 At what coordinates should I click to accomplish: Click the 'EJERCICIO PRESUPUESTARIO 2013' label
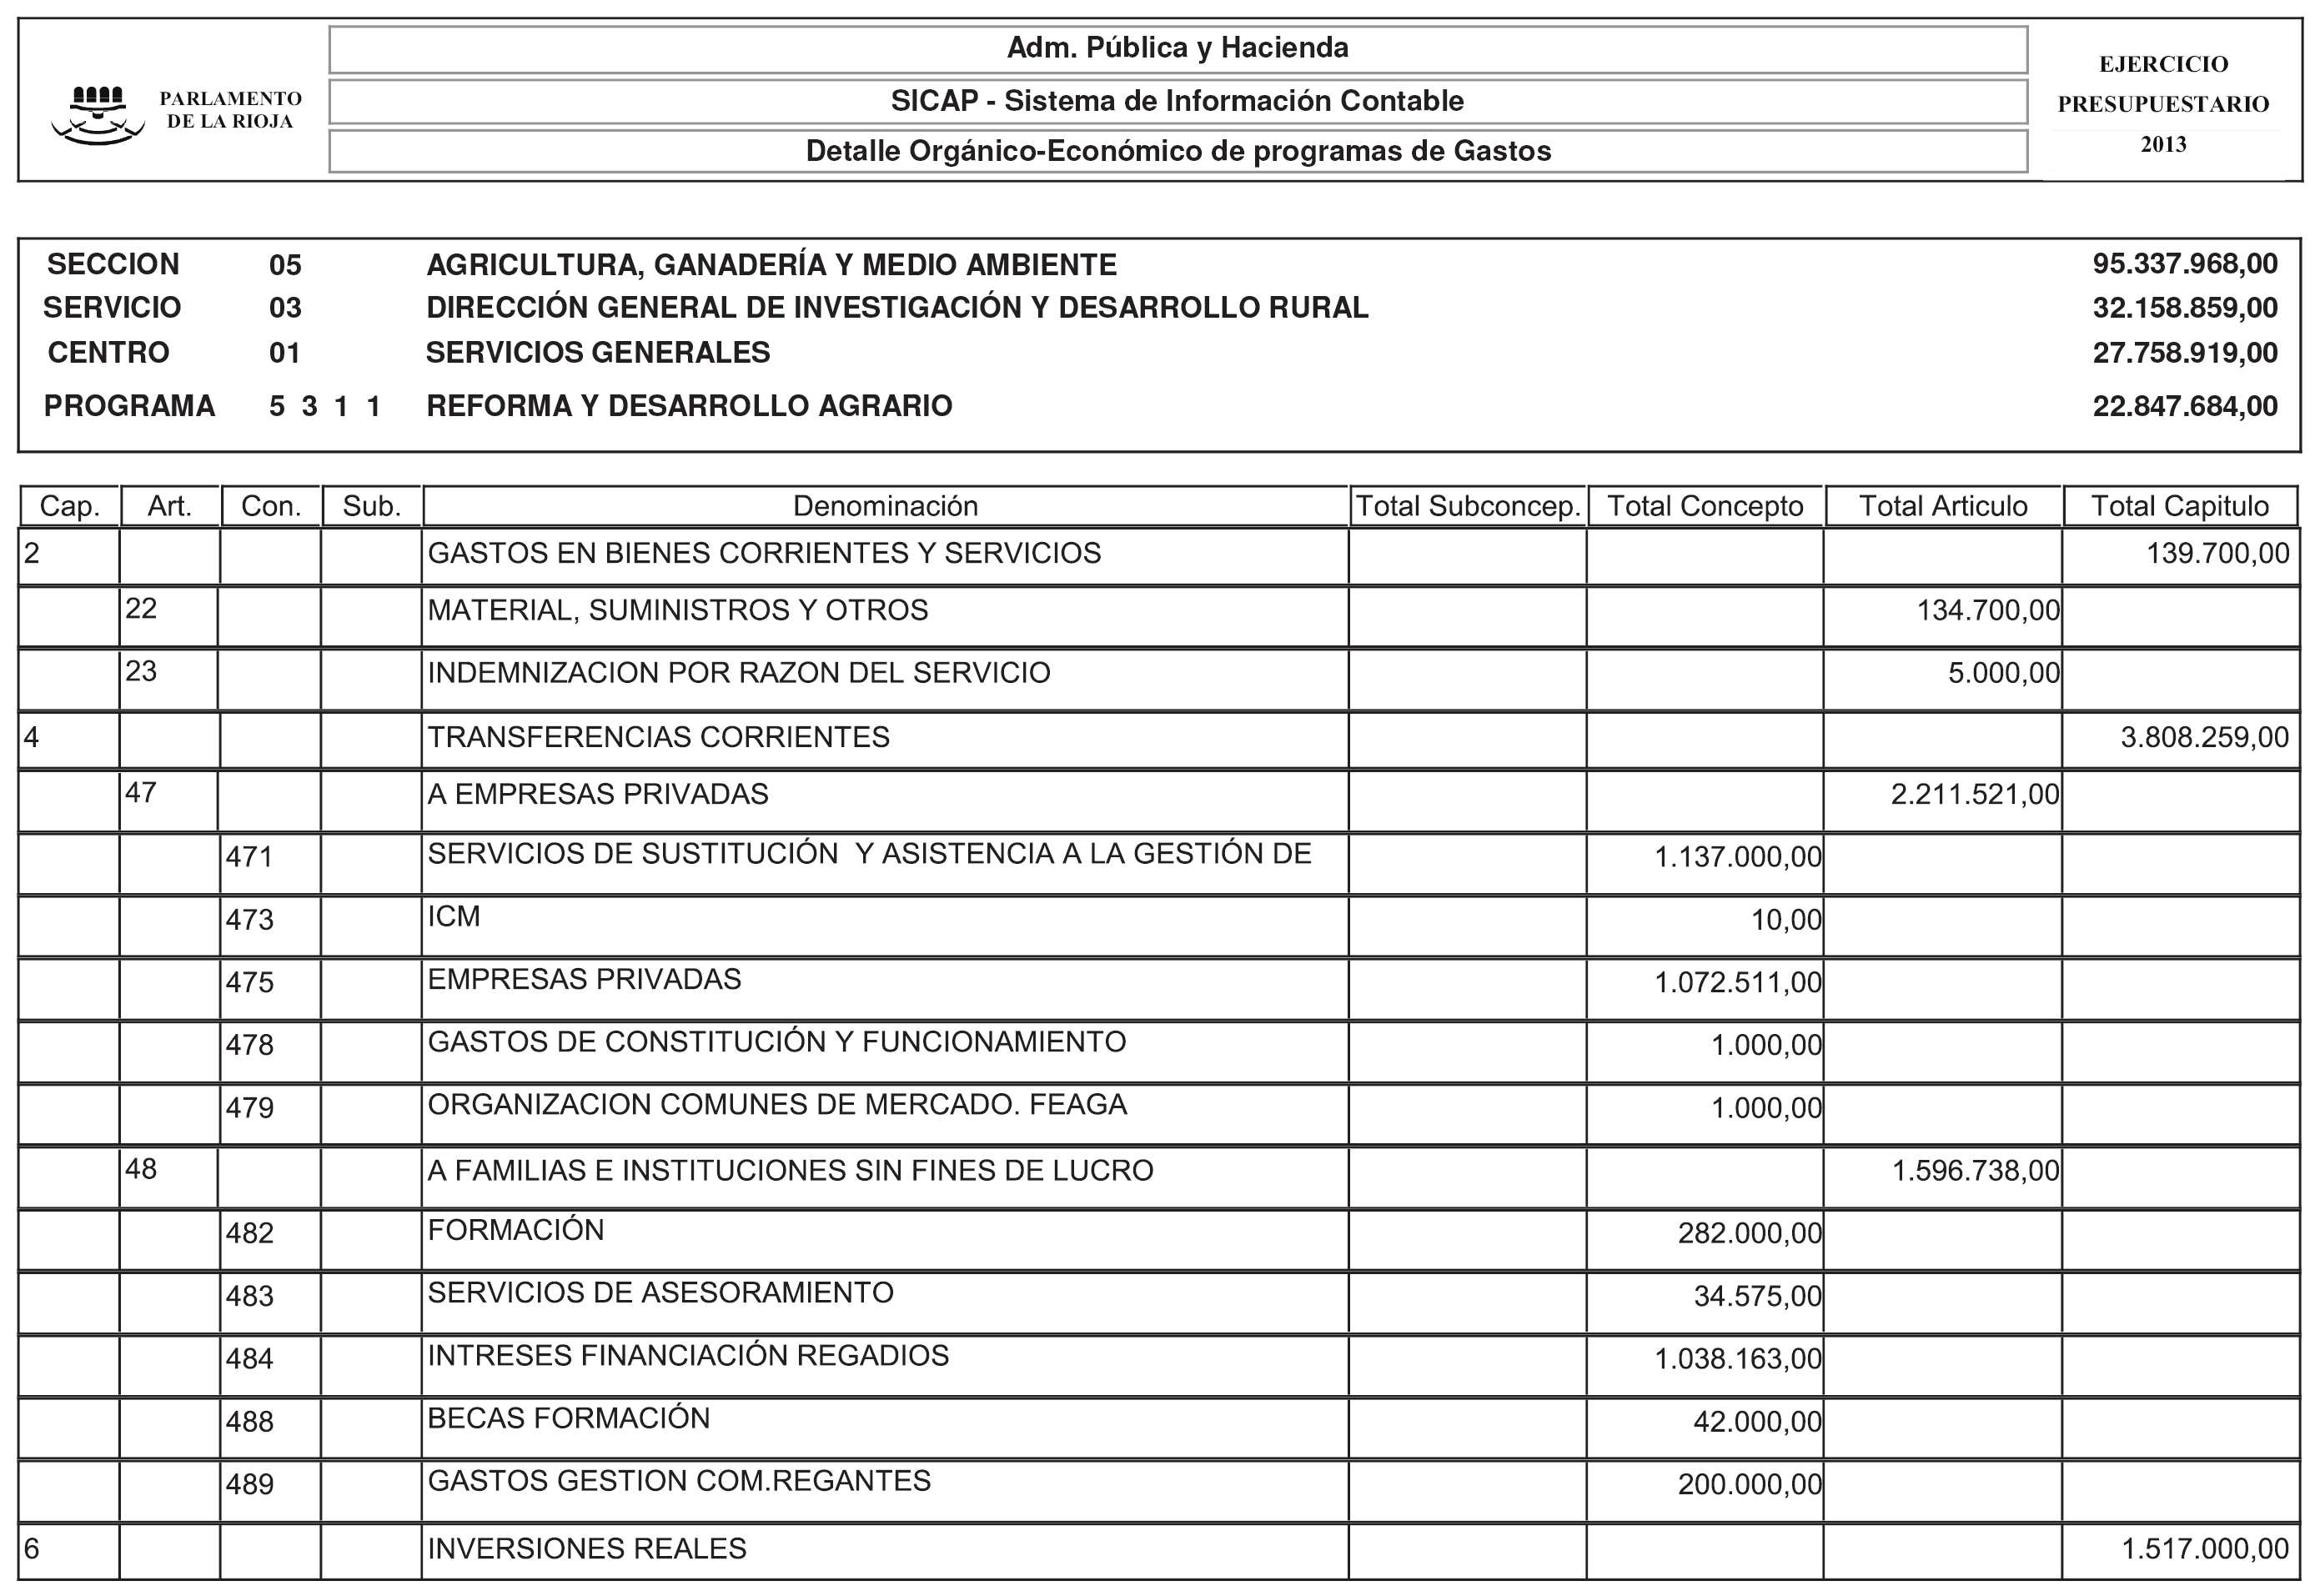[x=2163, y=104]
